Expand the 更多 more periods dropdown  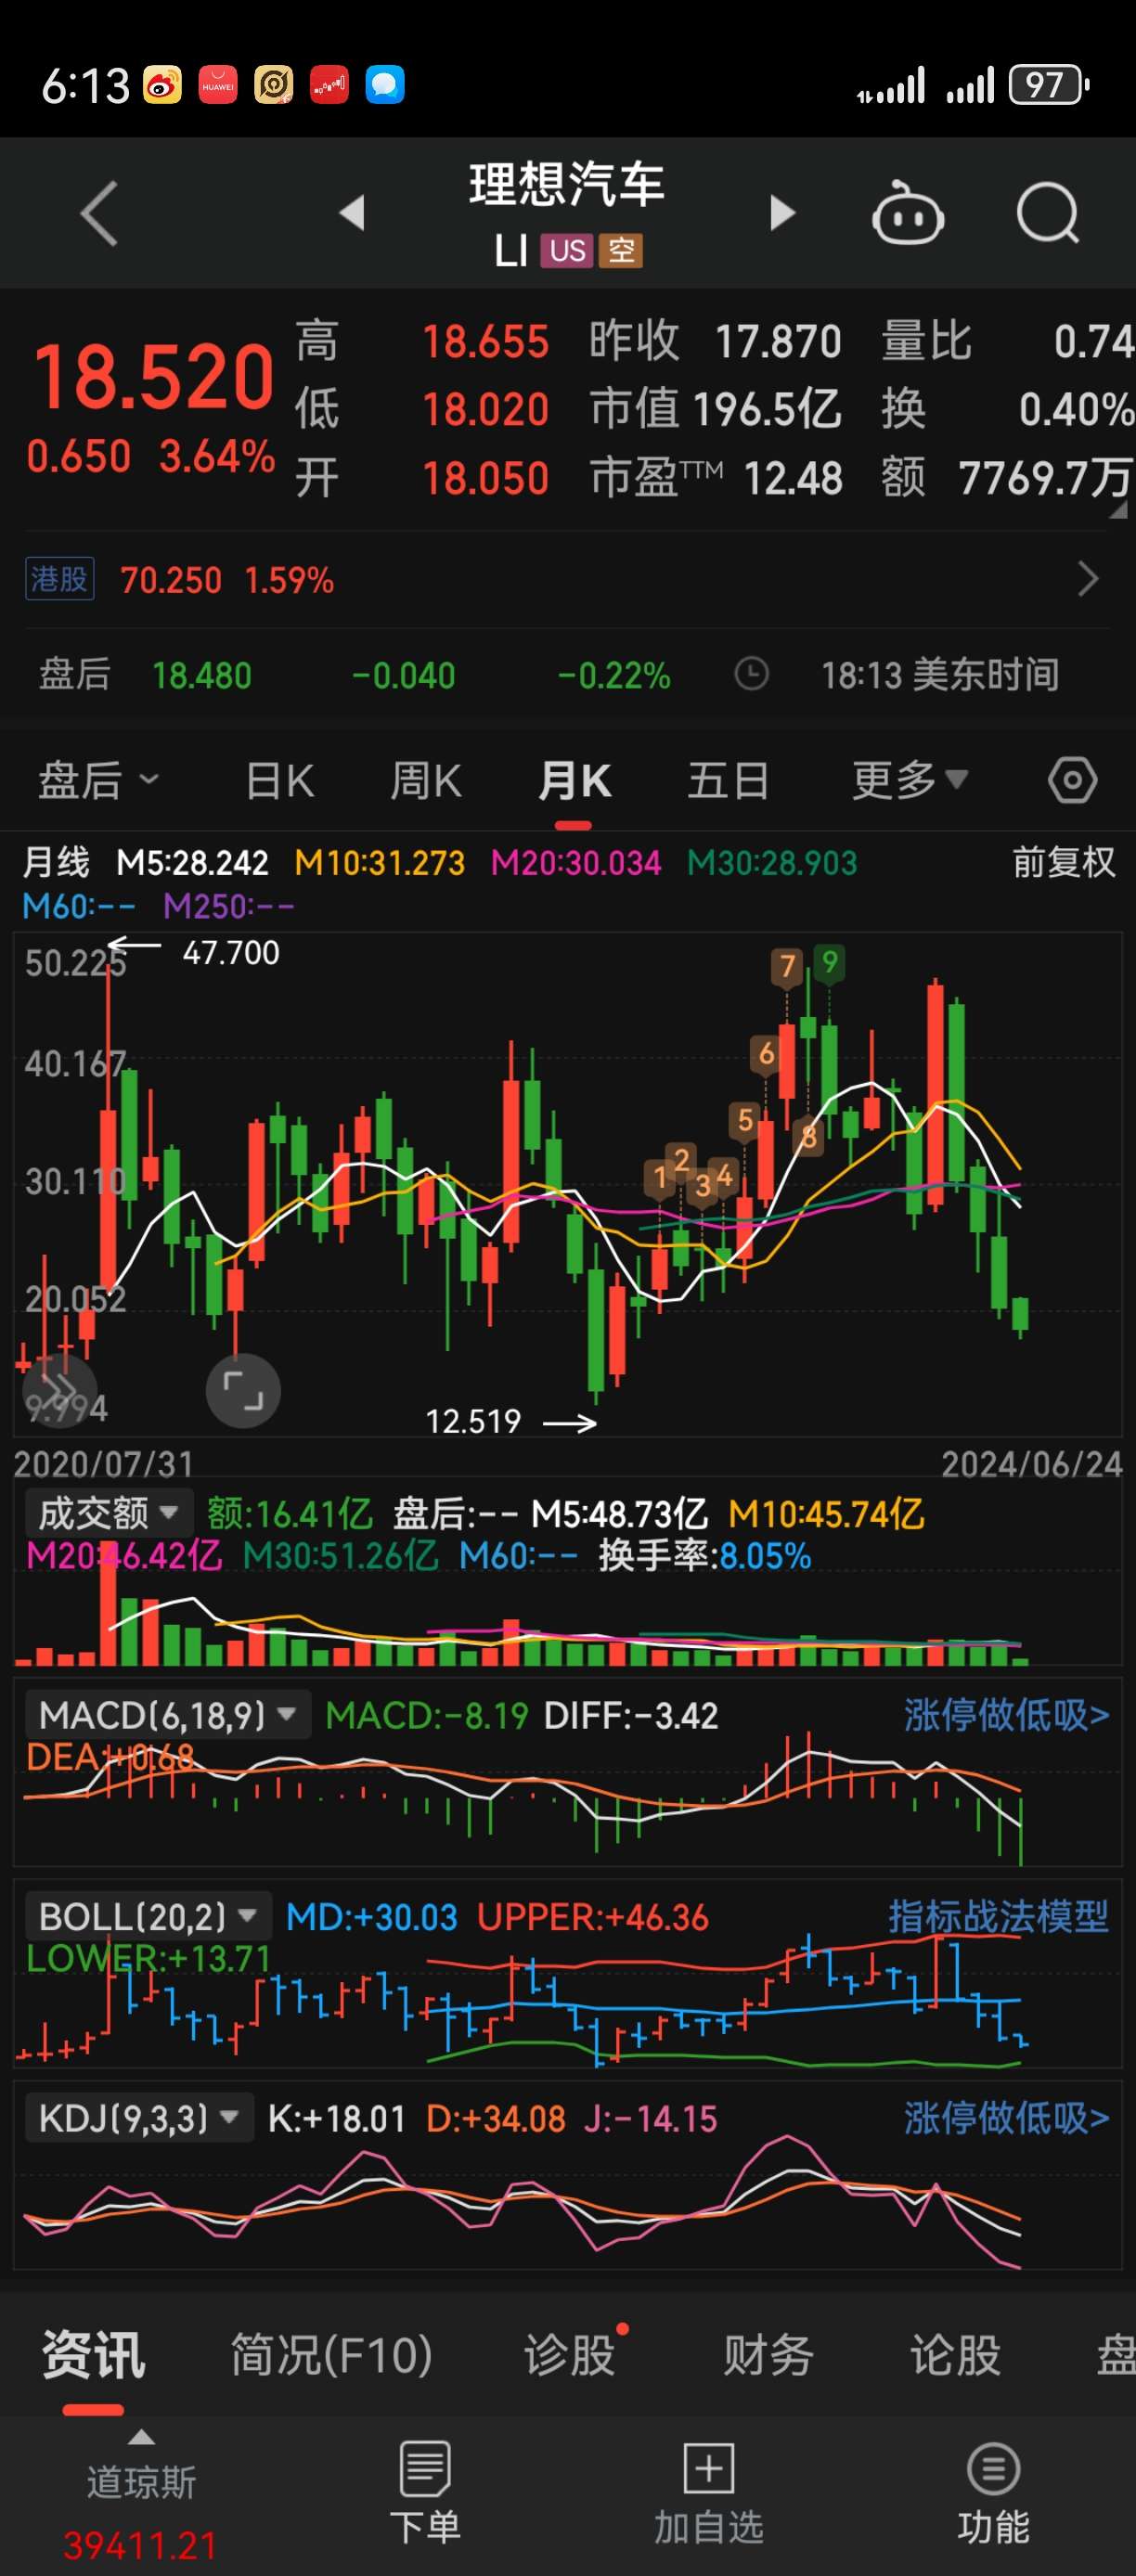click(909, 780)
